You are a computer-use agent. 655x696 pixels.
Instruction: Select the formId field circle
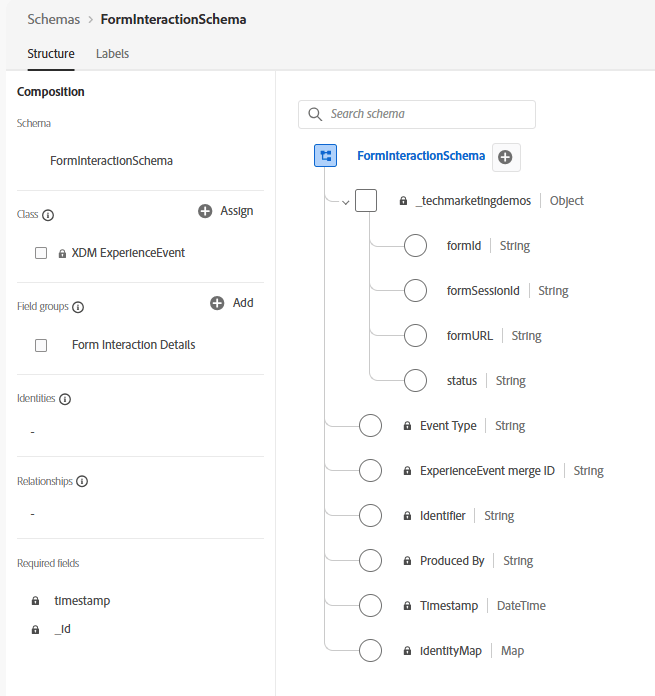(x=415, y=245)
